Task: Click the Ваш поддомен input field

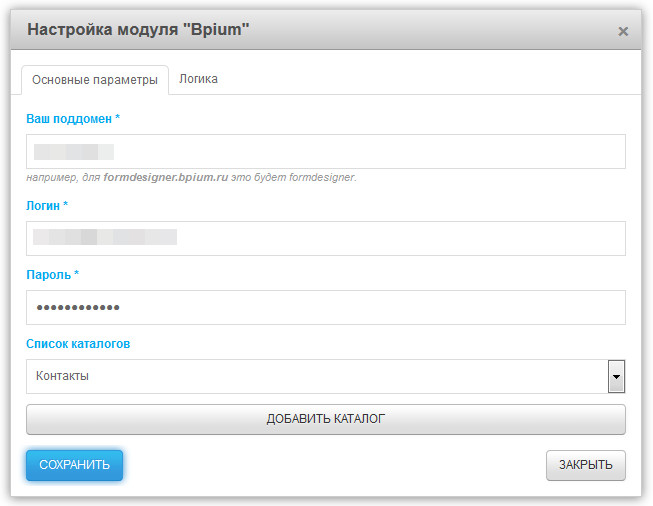Action: 325,152
